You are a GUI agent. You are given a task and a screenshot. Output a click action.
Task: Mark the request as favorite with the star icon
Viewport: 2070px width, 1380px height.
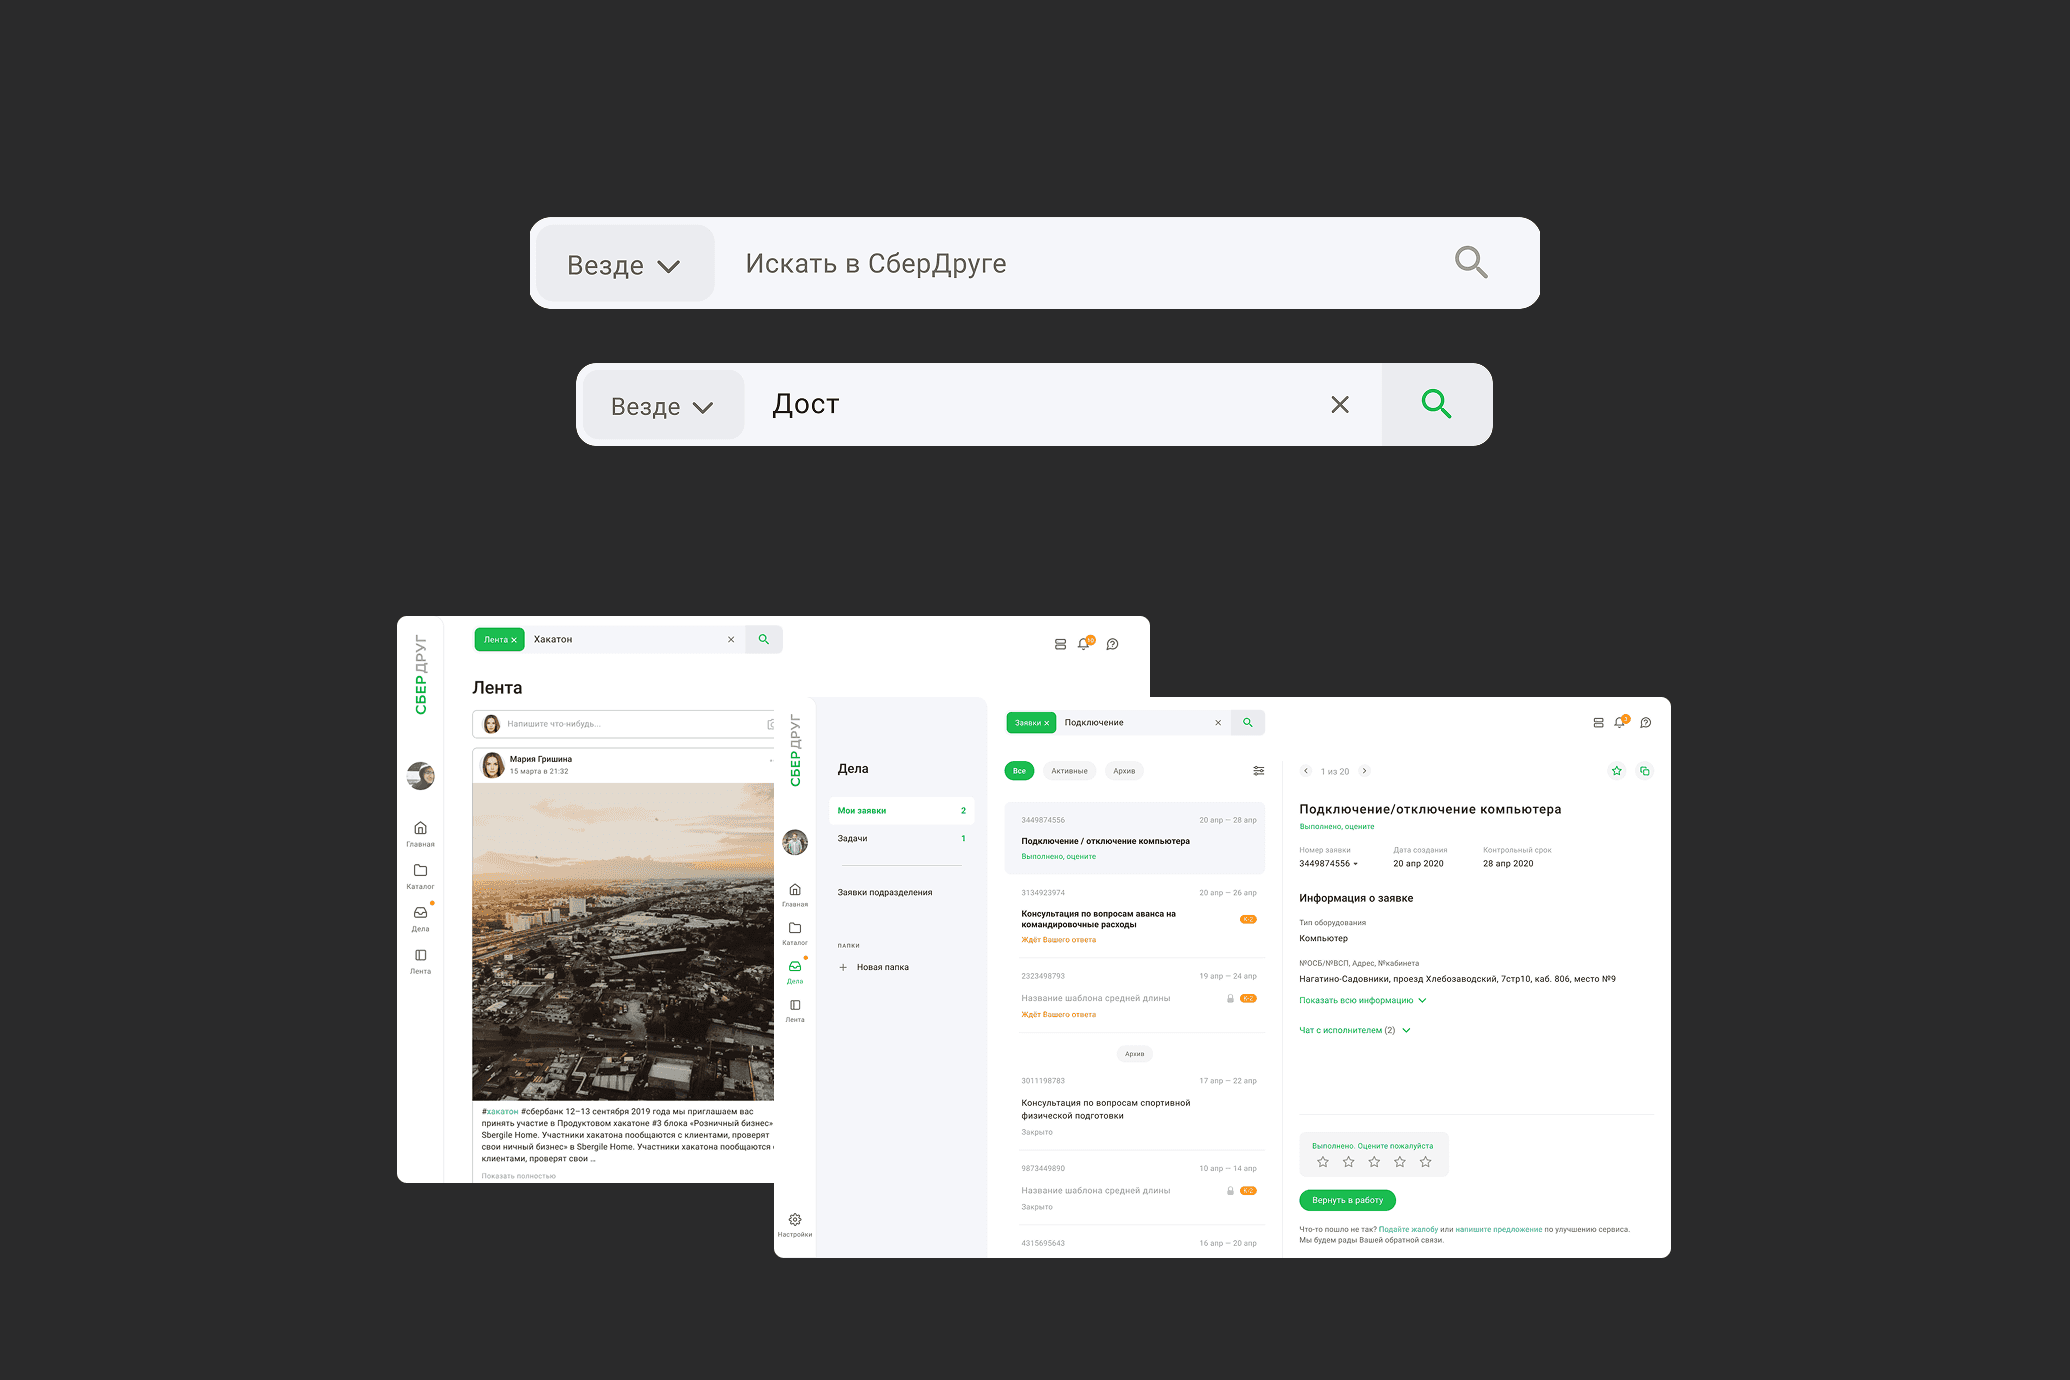[x=1617, y=771]
